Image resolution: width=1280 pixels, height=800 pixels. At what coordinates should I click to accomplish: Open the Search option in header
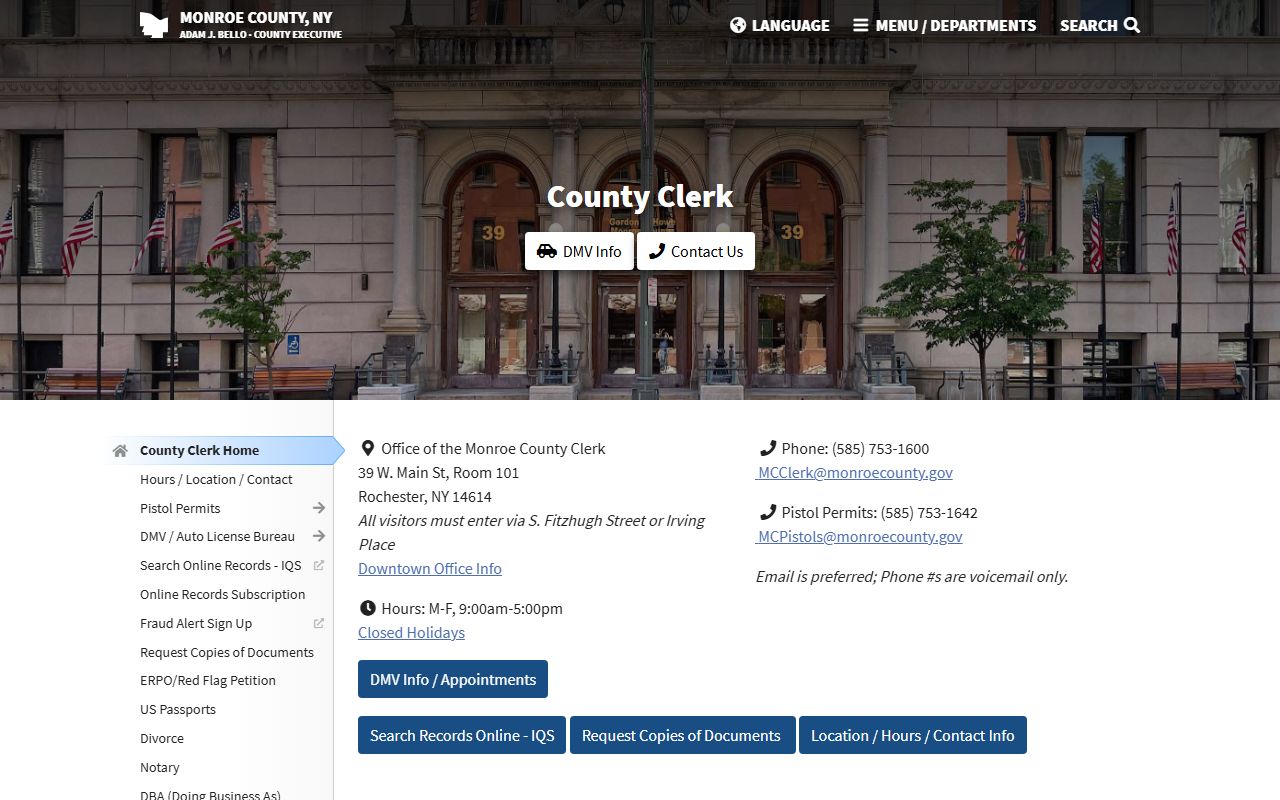1100,25
